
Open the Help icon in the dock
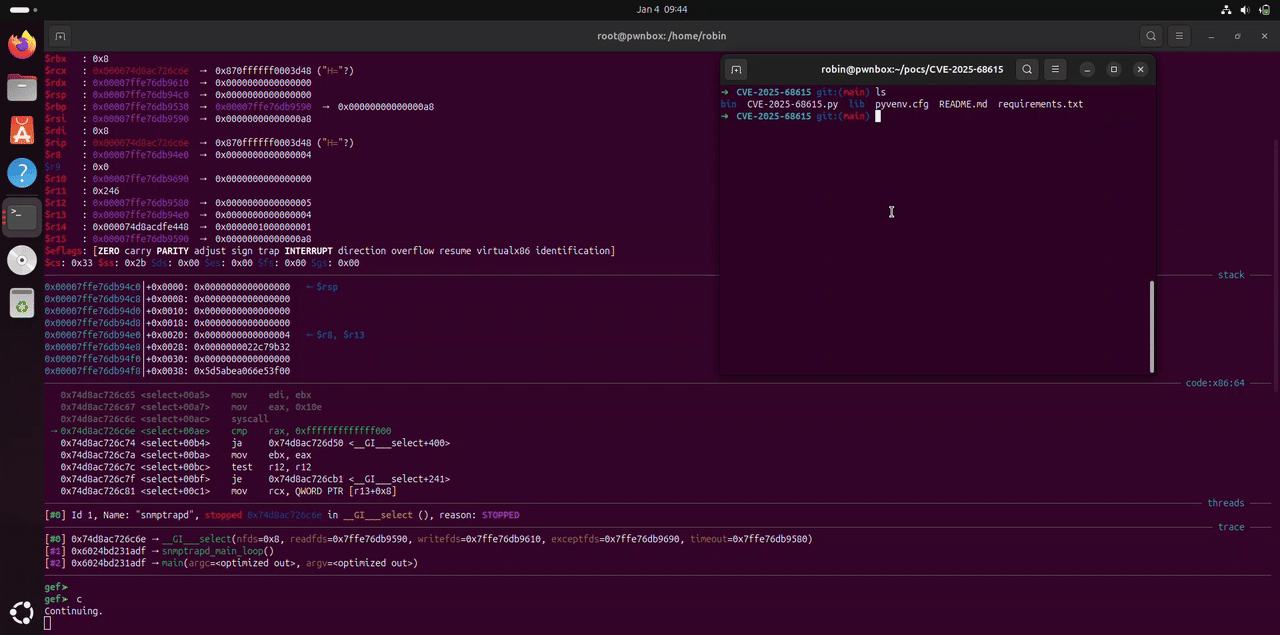(x=22, y=173)
